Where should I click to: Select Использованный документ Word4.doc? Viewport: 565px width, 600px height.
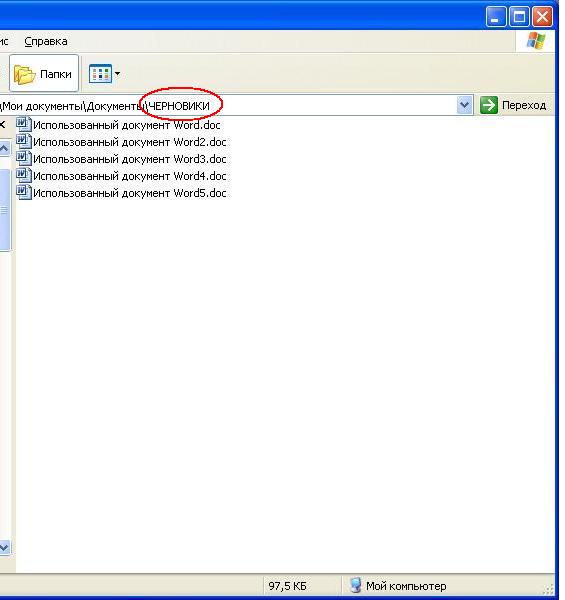121,176
